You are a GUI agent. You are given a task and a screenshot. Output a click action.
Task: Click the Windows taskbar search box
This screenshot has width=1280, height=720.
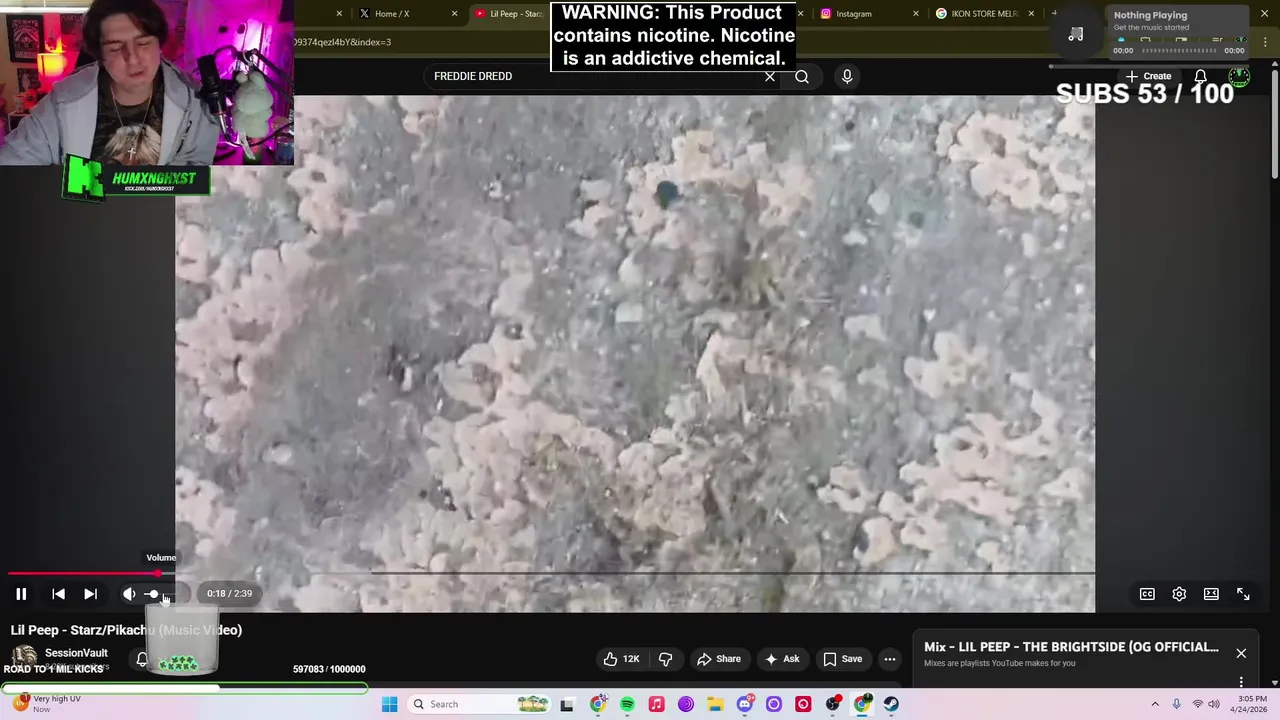(x=477, y=704)
